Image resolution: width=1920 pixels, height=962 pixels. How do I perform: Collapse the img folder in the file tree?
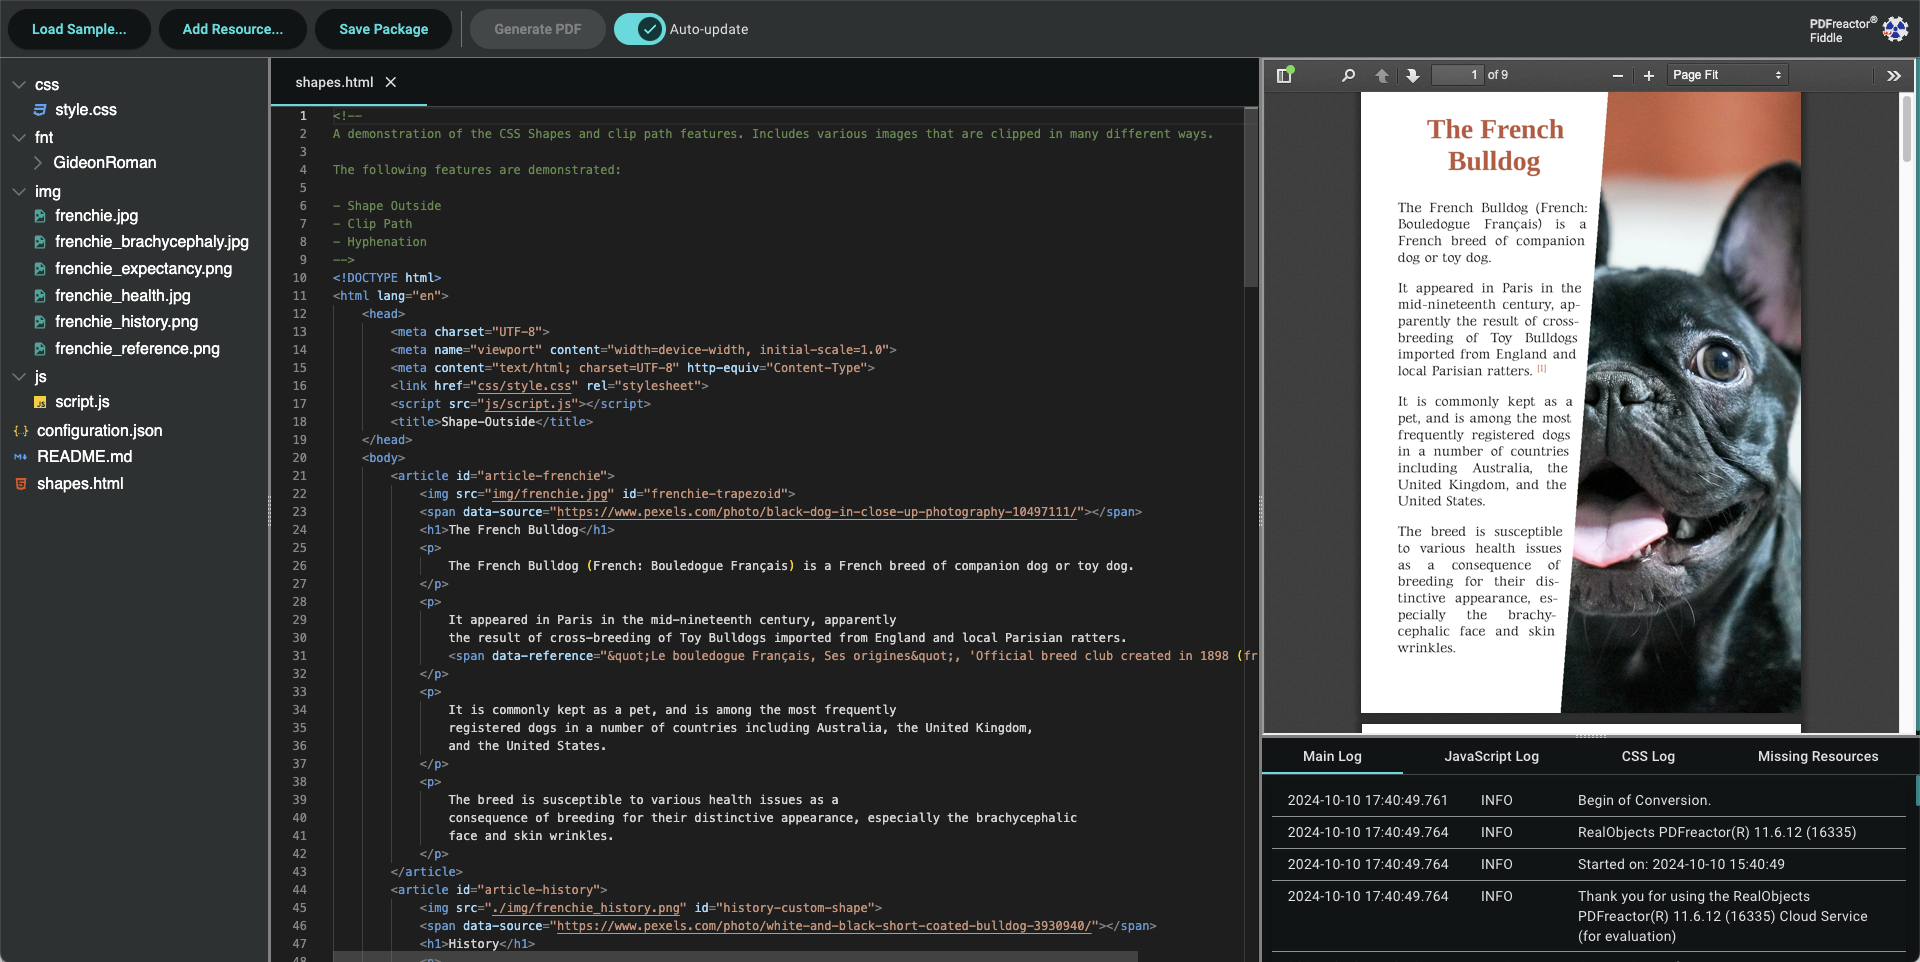(17, 191)
